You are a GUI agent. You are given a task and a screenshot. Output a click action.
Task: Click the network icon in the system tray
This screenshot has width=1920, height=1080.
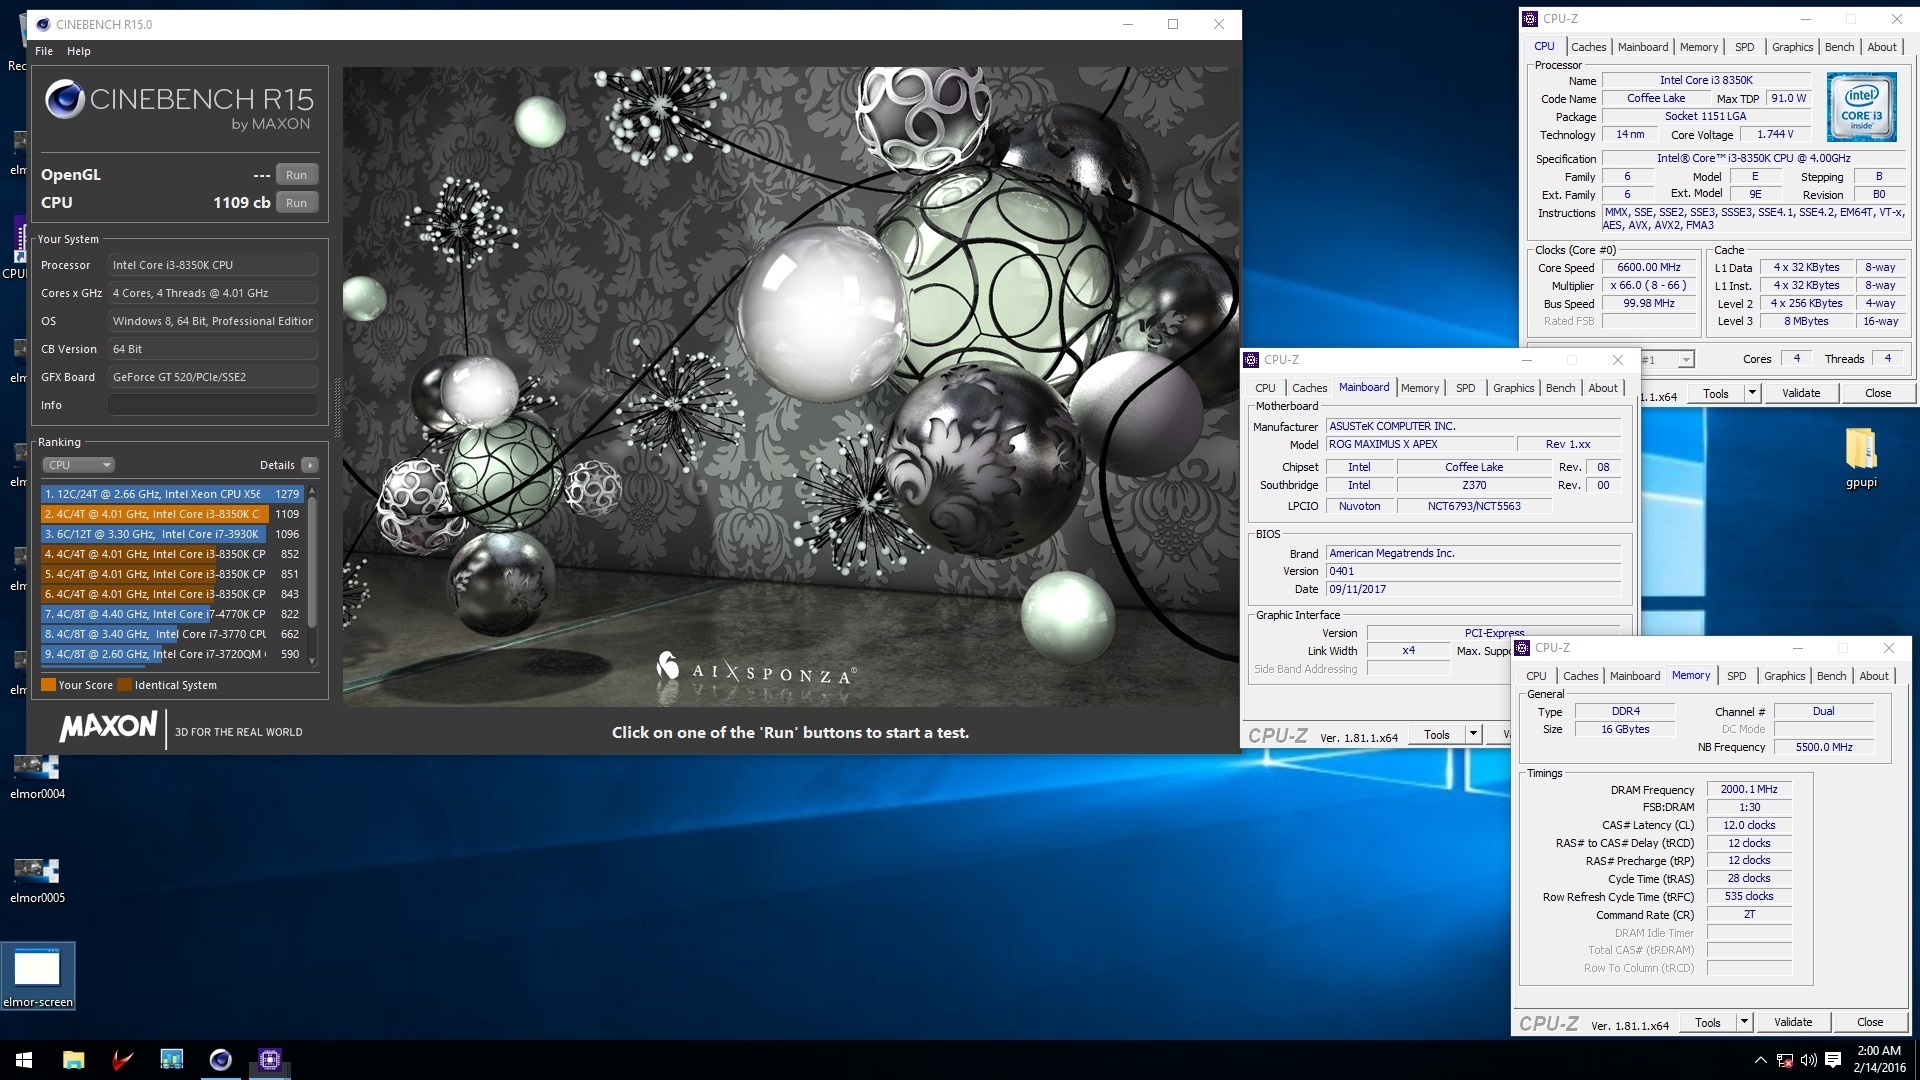tap(1784, 1060)
